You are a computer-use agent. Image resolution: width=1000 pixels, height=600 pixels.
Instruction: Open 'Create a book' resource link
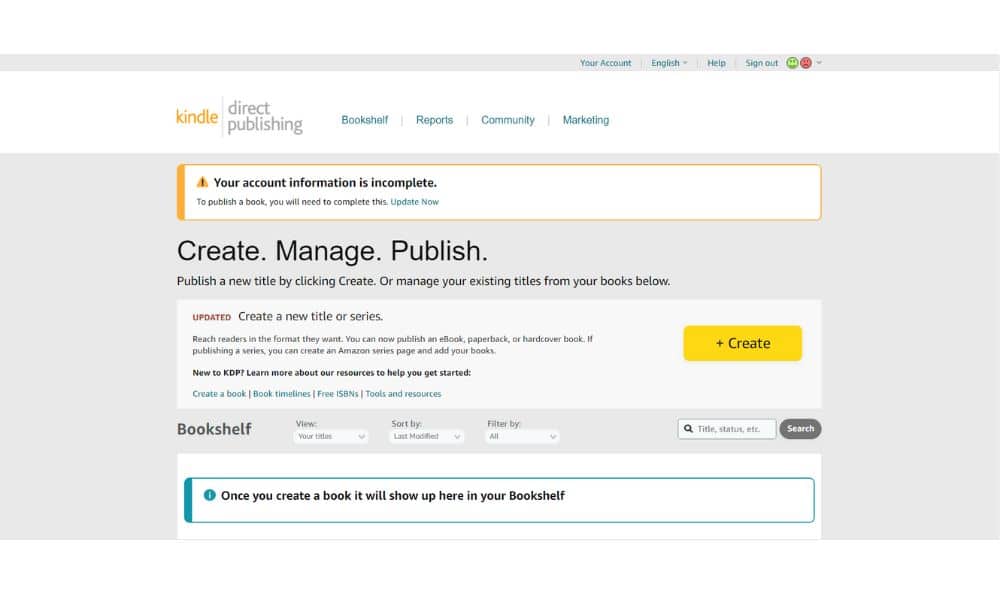(219, 393)
